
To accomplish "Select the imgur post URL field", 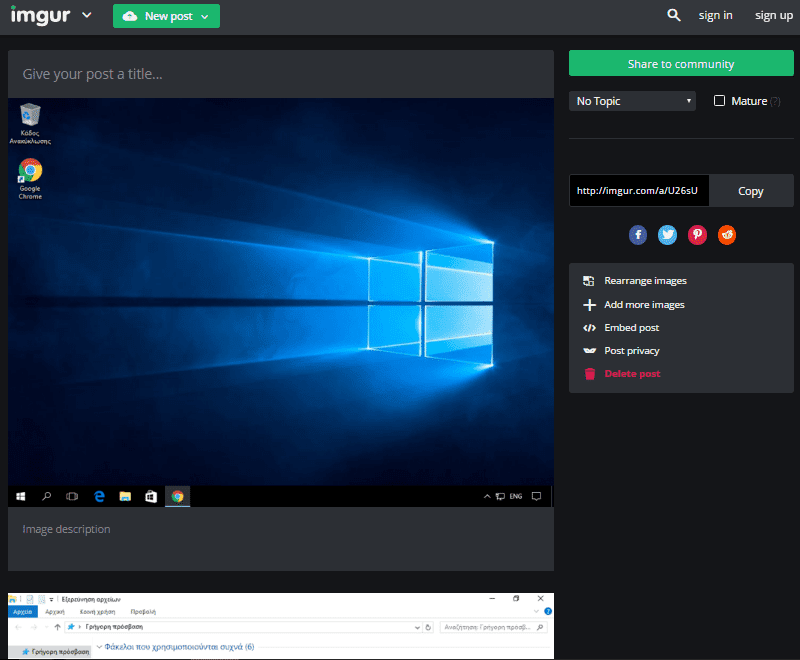I will click(x=639, y=191).
